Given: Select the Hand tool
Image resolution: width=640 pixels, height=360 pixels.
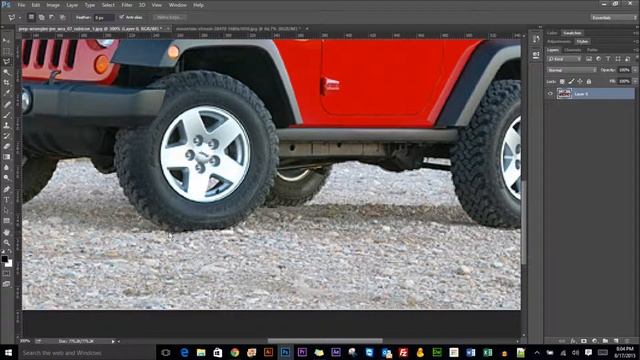Looking at the screenshot, I should coord(7,232).
